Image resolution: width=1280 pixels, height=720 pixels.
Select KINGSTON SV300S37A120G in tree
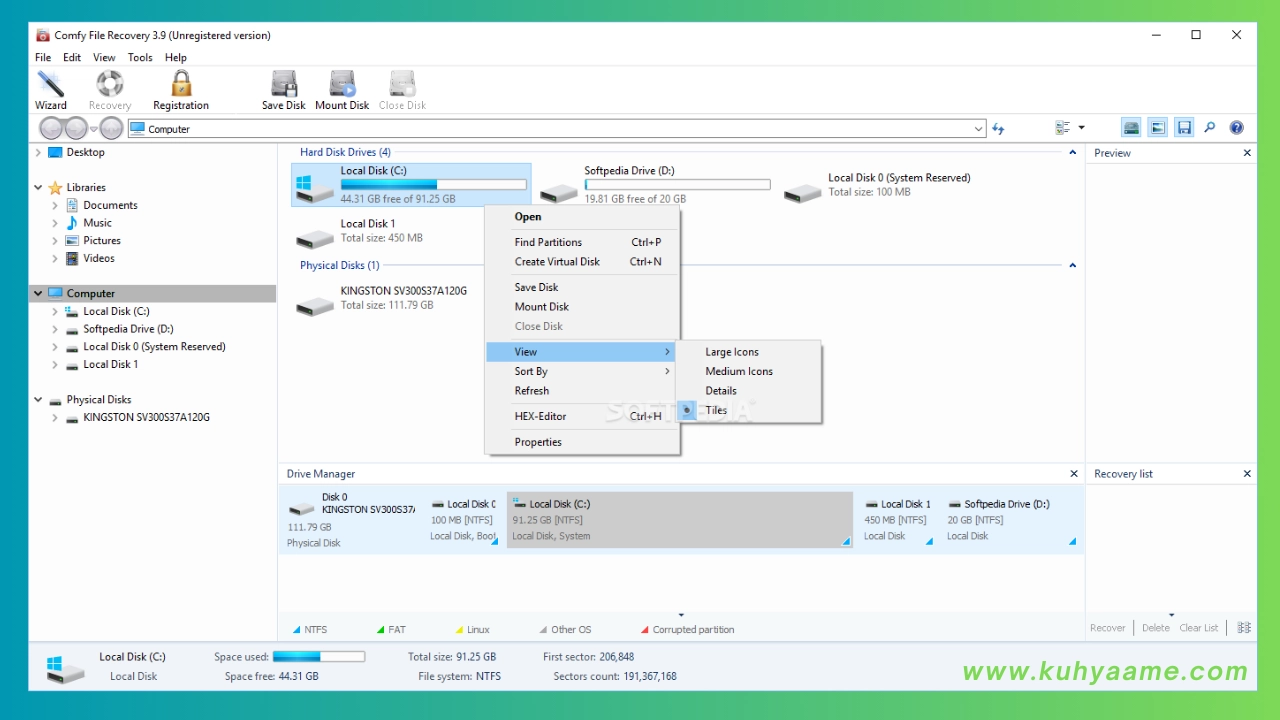coord(146,418)
